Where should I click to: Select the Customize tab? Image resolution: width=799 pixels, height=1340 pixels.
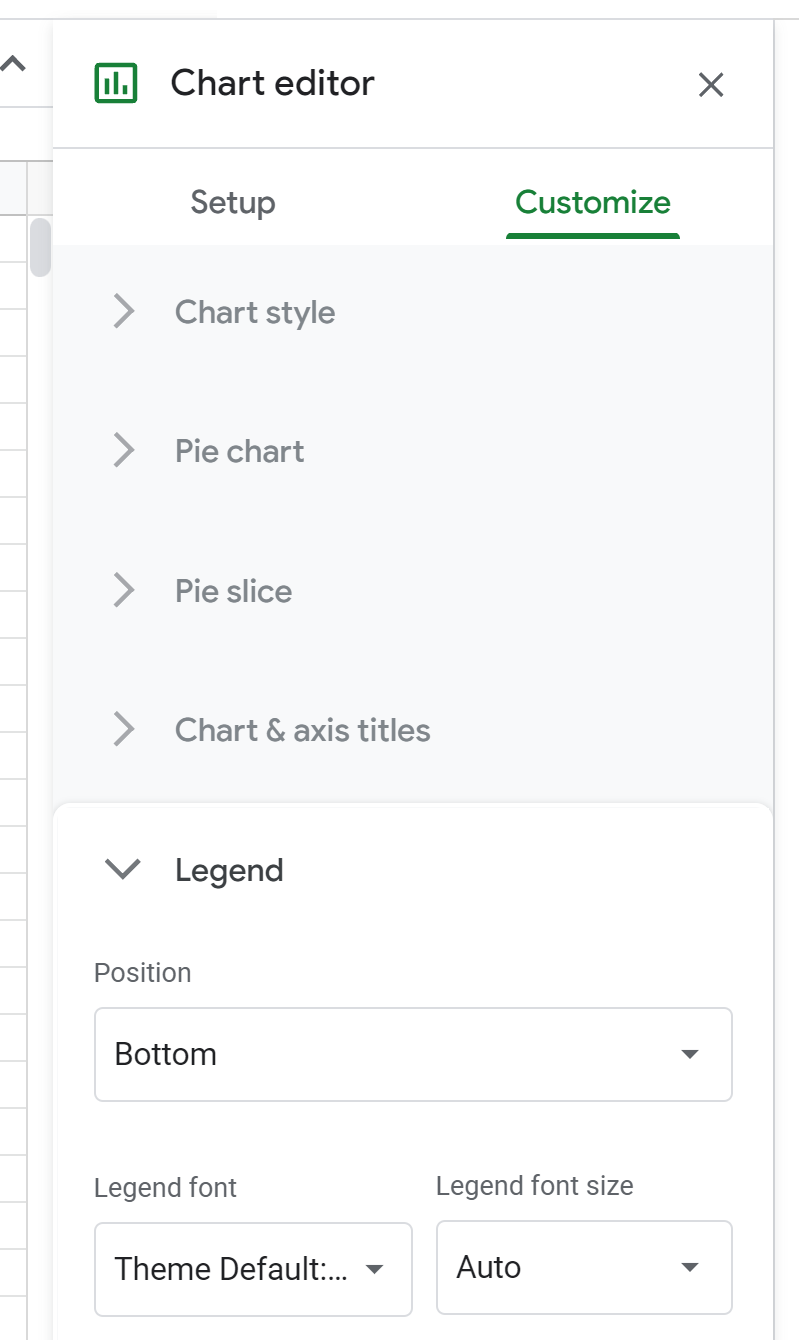coord(592,203)
